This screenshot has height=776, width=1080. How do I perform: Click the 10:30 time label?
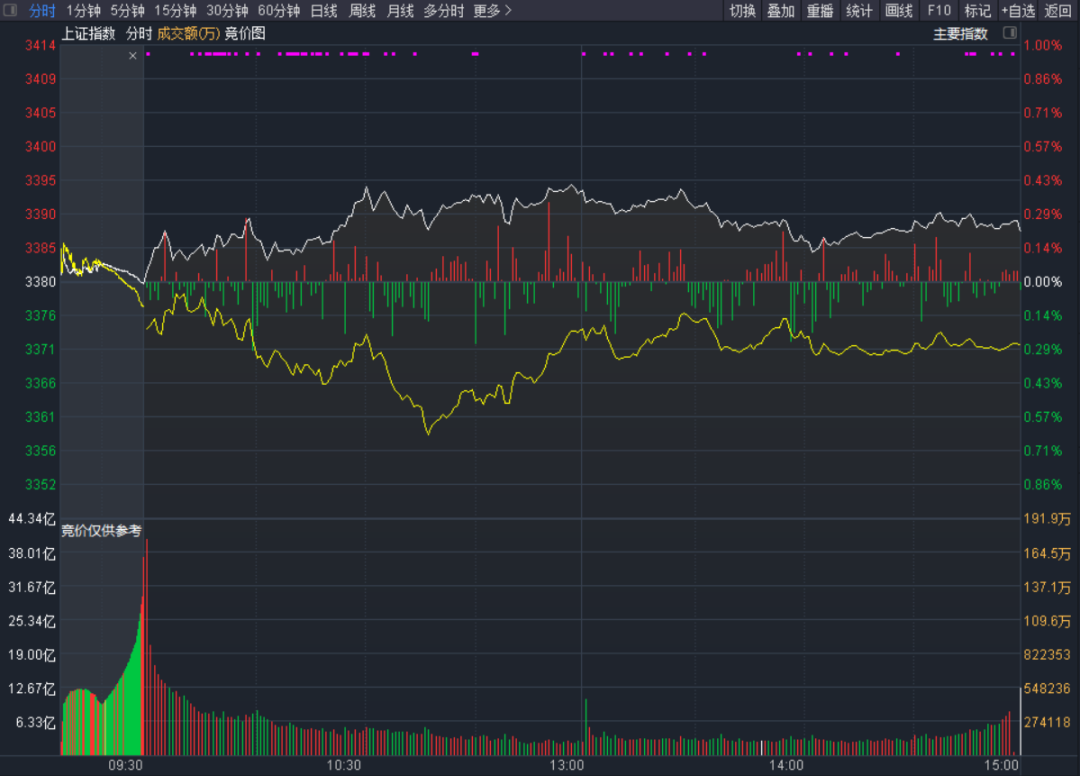(x=344, y=765)
